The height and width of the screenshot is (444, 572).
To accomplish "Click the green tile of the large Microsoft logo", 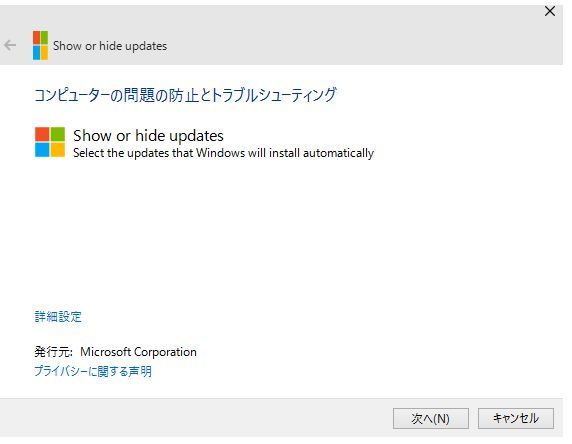I will [58, 134].
